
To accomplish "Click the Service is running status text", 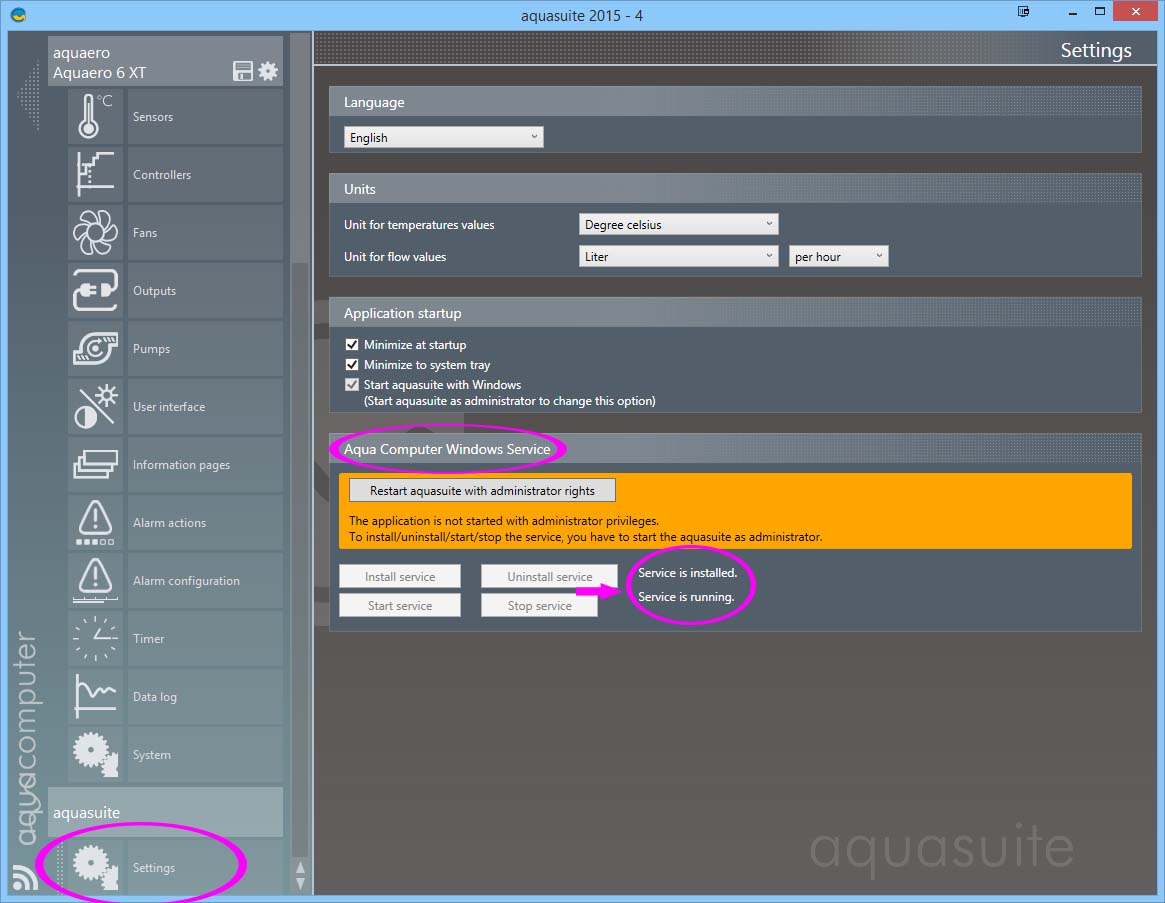I will [x=686, y=597].
